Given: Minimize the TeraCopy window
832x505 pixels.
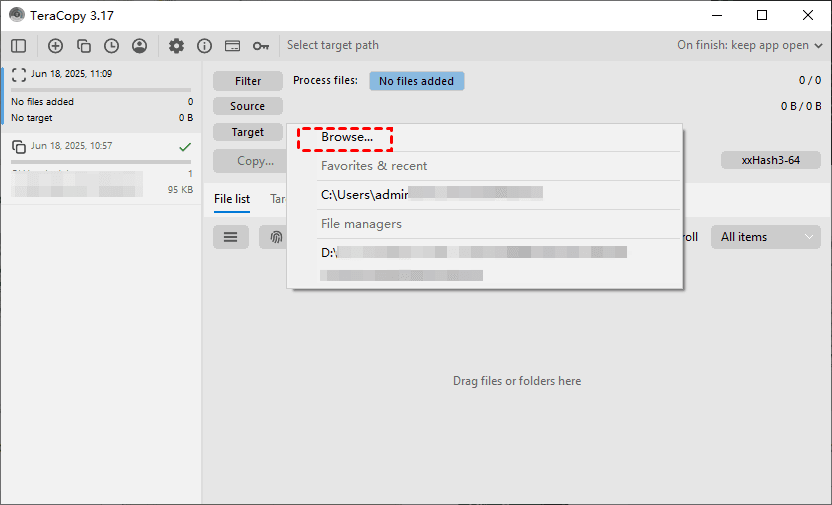Looking at the screenshot, I should [x=716, y=15].
